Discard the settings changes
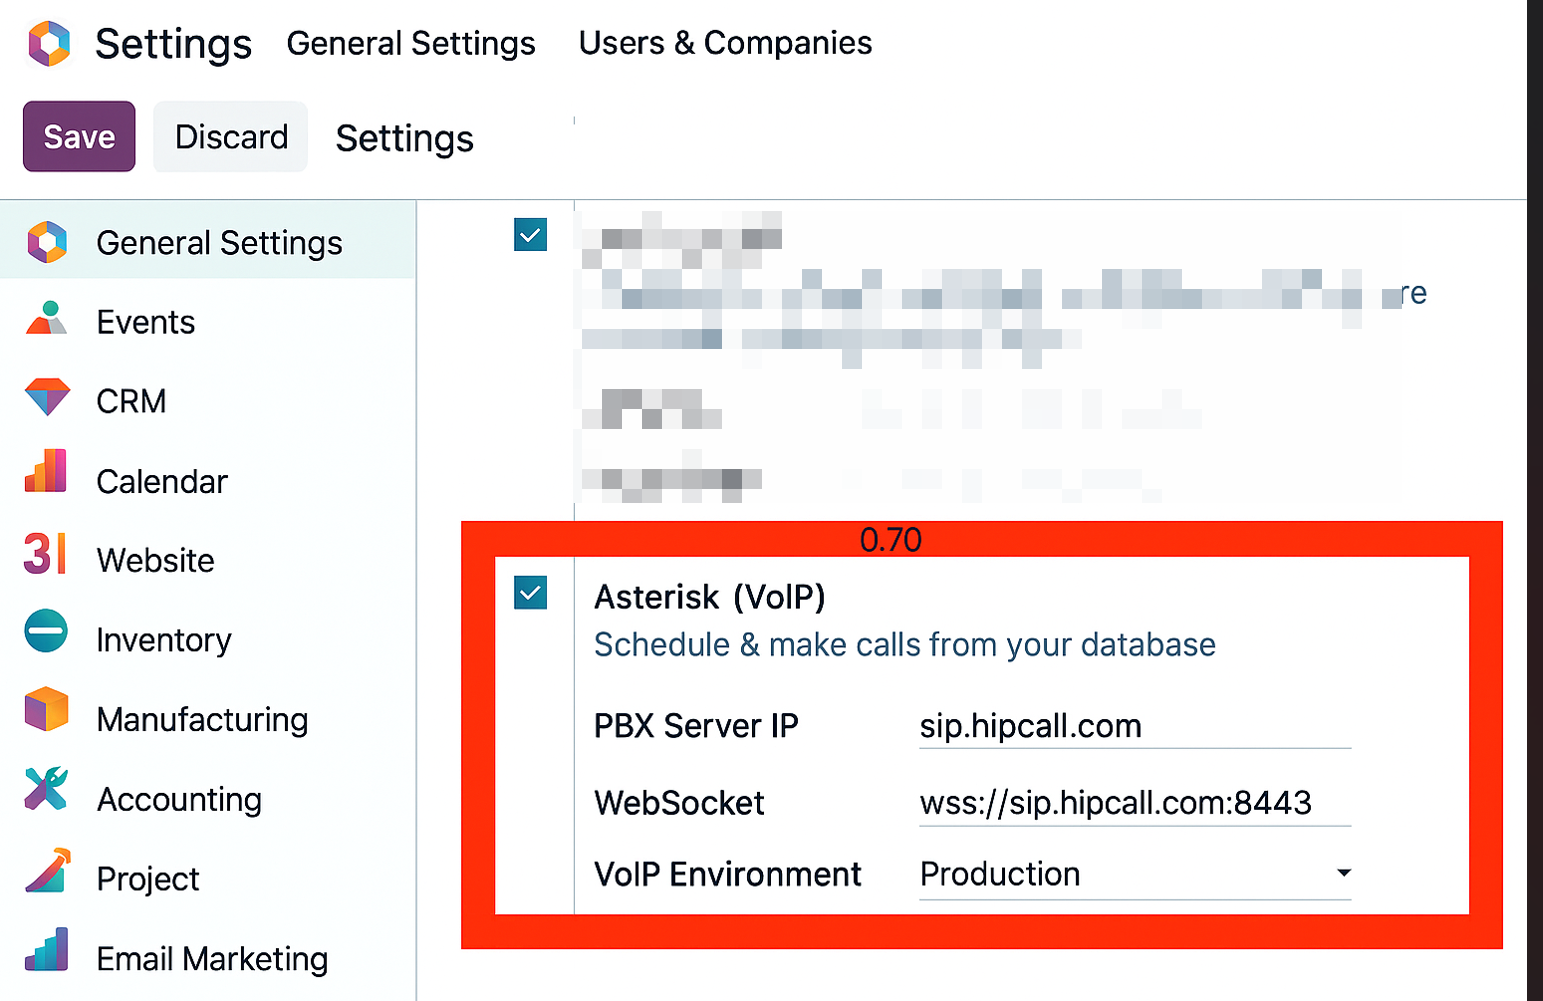The image size is (1543, 1001). point(231,136)
